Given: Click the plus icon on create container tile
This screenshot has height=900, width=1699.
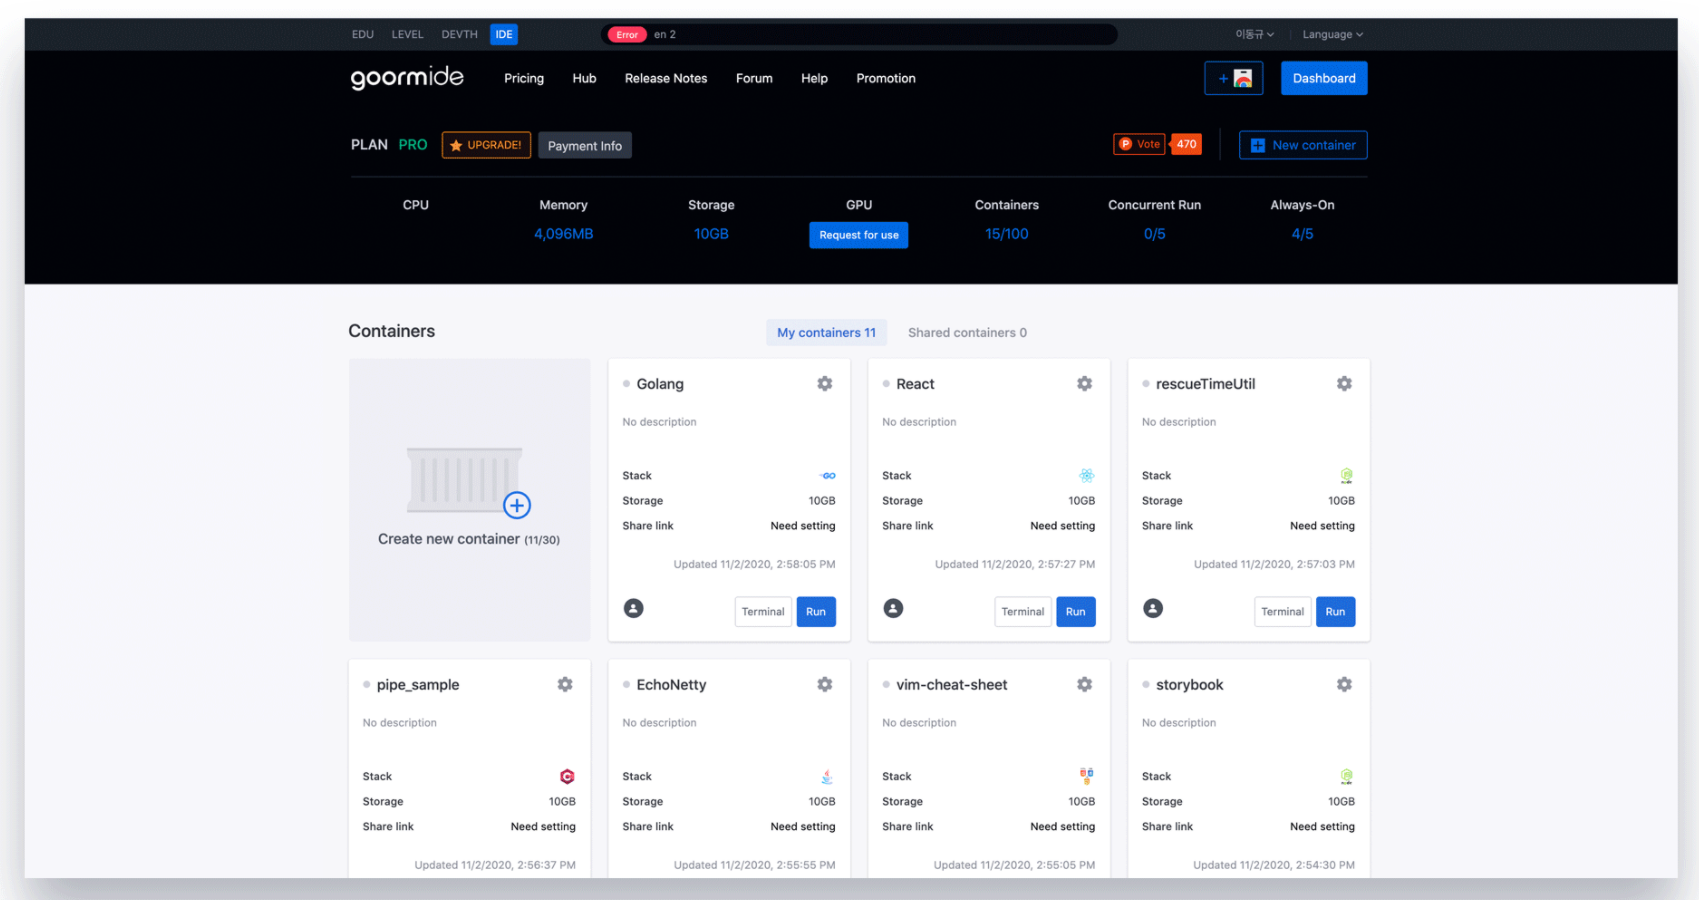Looking at the screenshot, I should [x=517, y=505].
